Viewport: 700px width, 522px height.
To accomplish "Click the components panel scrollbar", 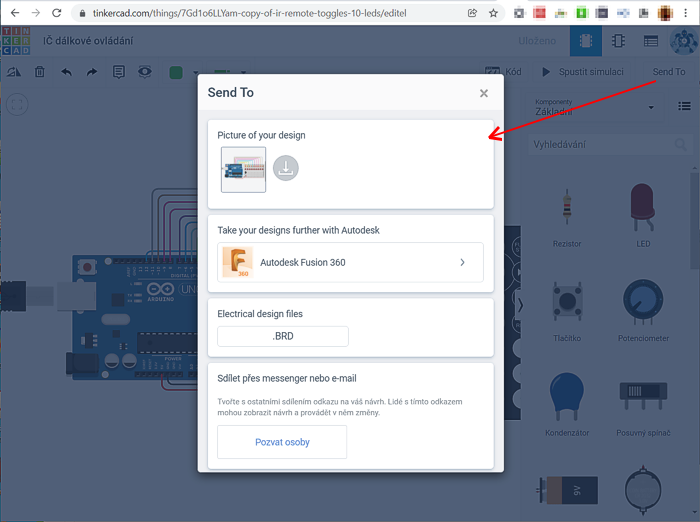I will click(695, 219).
